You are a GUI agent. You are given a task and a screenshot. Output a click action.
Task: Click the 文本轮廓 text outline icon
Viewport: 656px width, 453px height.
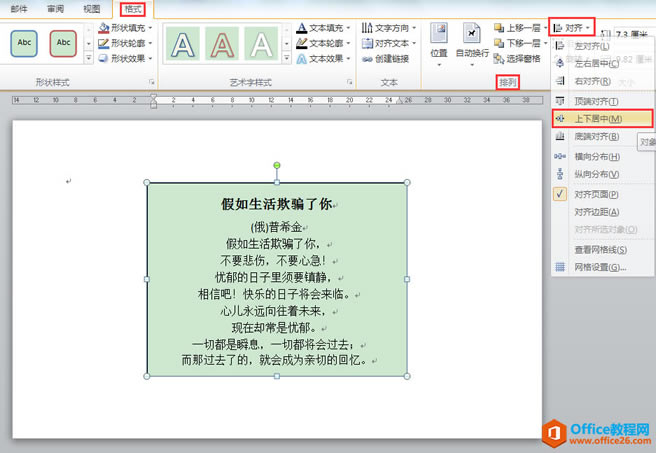click(x=301, y=43)
